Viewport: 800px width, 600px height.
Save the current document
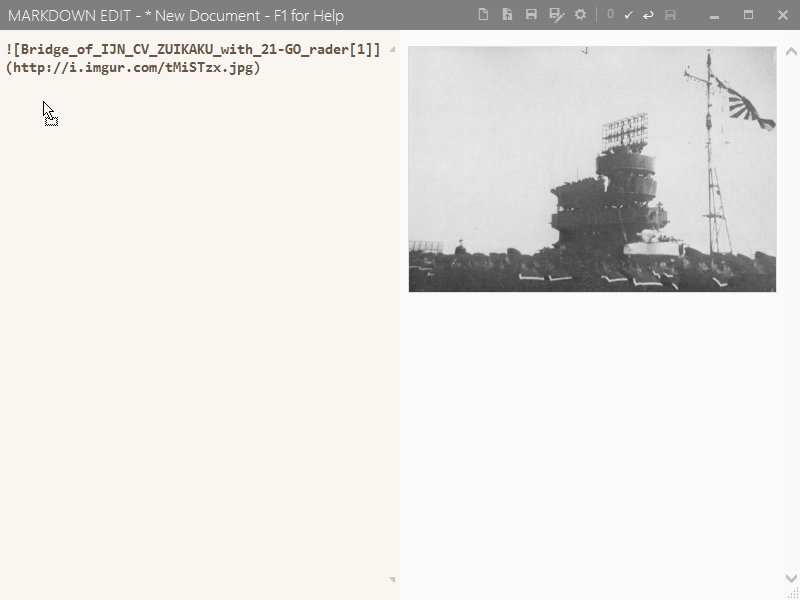[531, 15]
